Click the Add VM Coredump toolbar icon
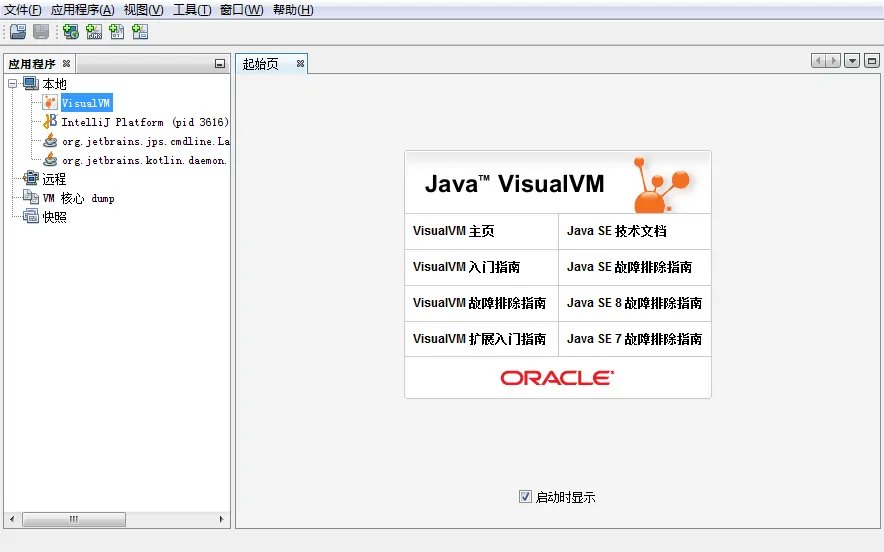The height and width of the screenshot is (552, 884). tap(117, 32)
